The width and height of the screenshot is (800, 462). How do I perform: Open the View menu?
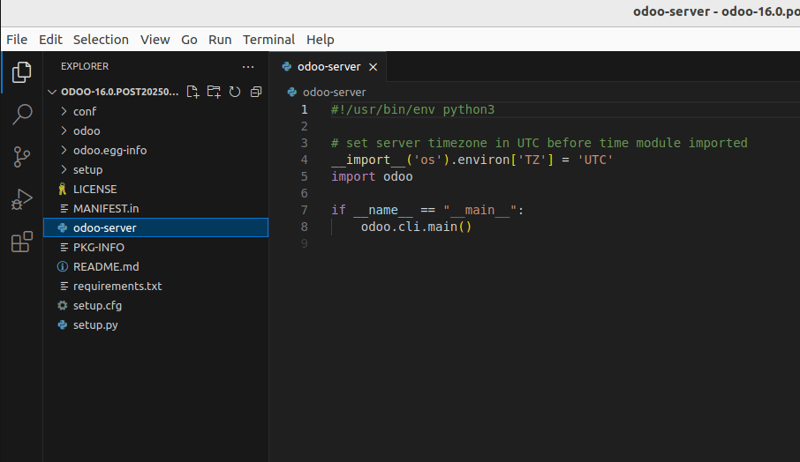pyautogui.click(x=155, y=39)
